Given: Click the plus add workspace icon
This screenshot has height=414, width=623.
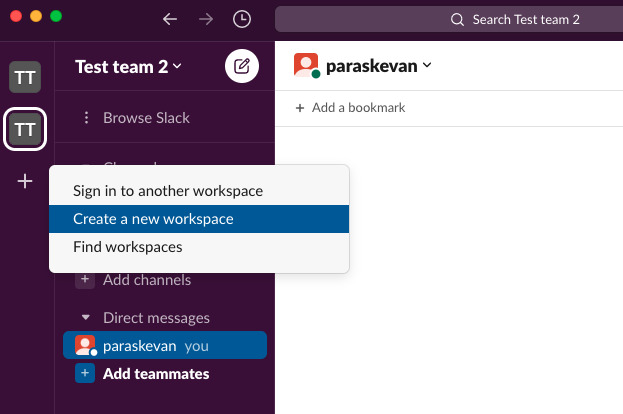Looking at the screenshot, I should (x=25, y=181).
